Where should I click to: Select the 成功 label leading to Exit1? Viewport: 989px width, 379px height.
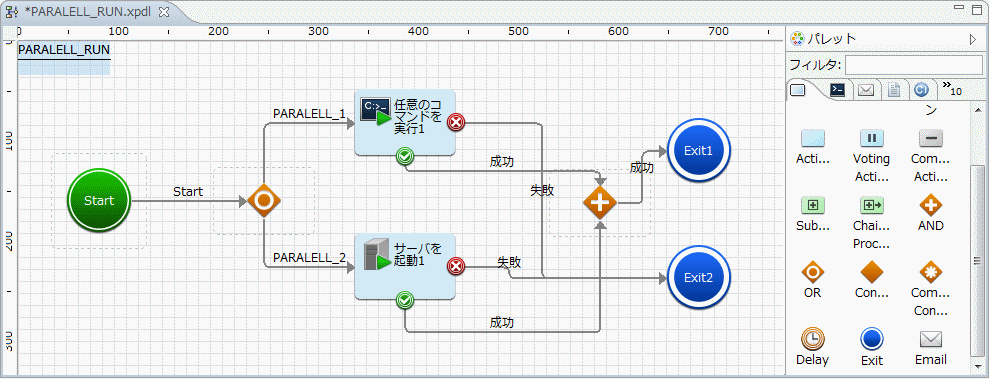pos(641,168)
